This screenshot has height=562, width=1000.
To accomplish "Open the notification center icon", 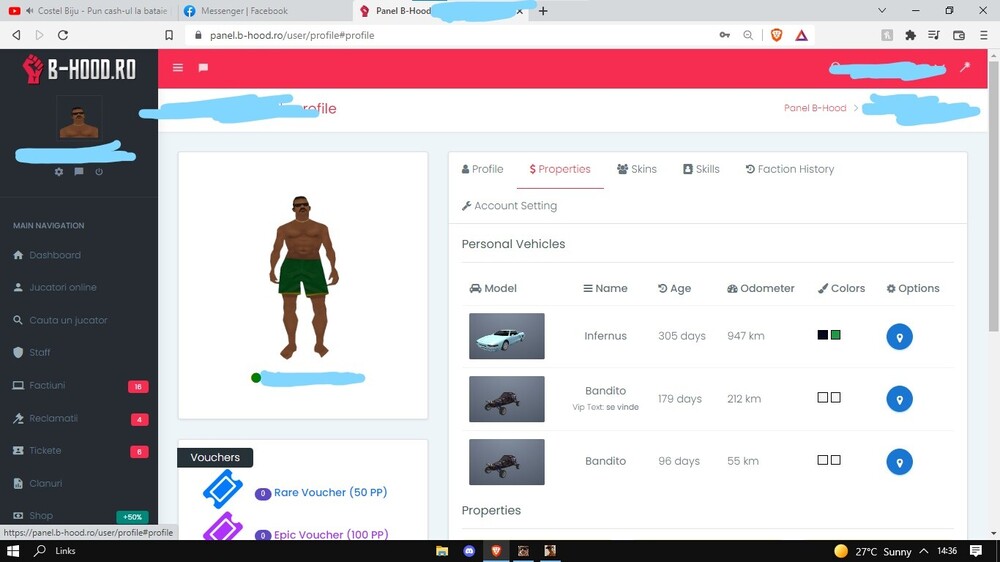I will (976, 551).
